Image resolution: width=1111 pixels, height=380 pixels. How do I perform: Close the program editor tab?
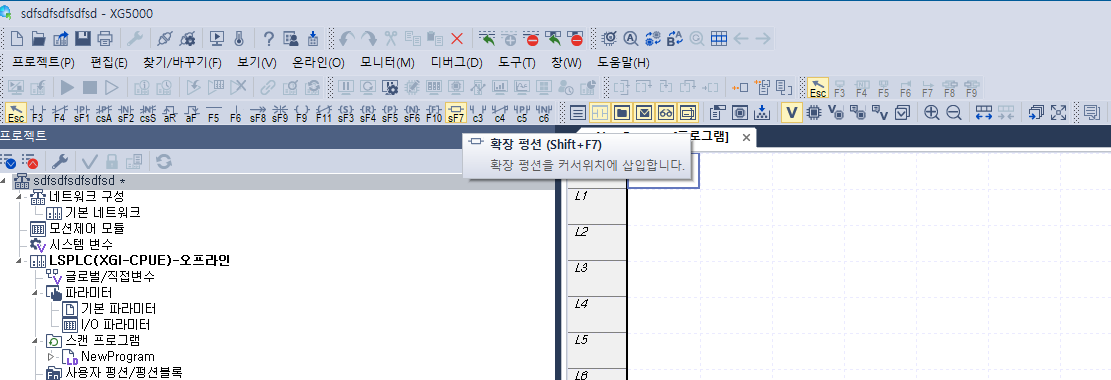746,138
